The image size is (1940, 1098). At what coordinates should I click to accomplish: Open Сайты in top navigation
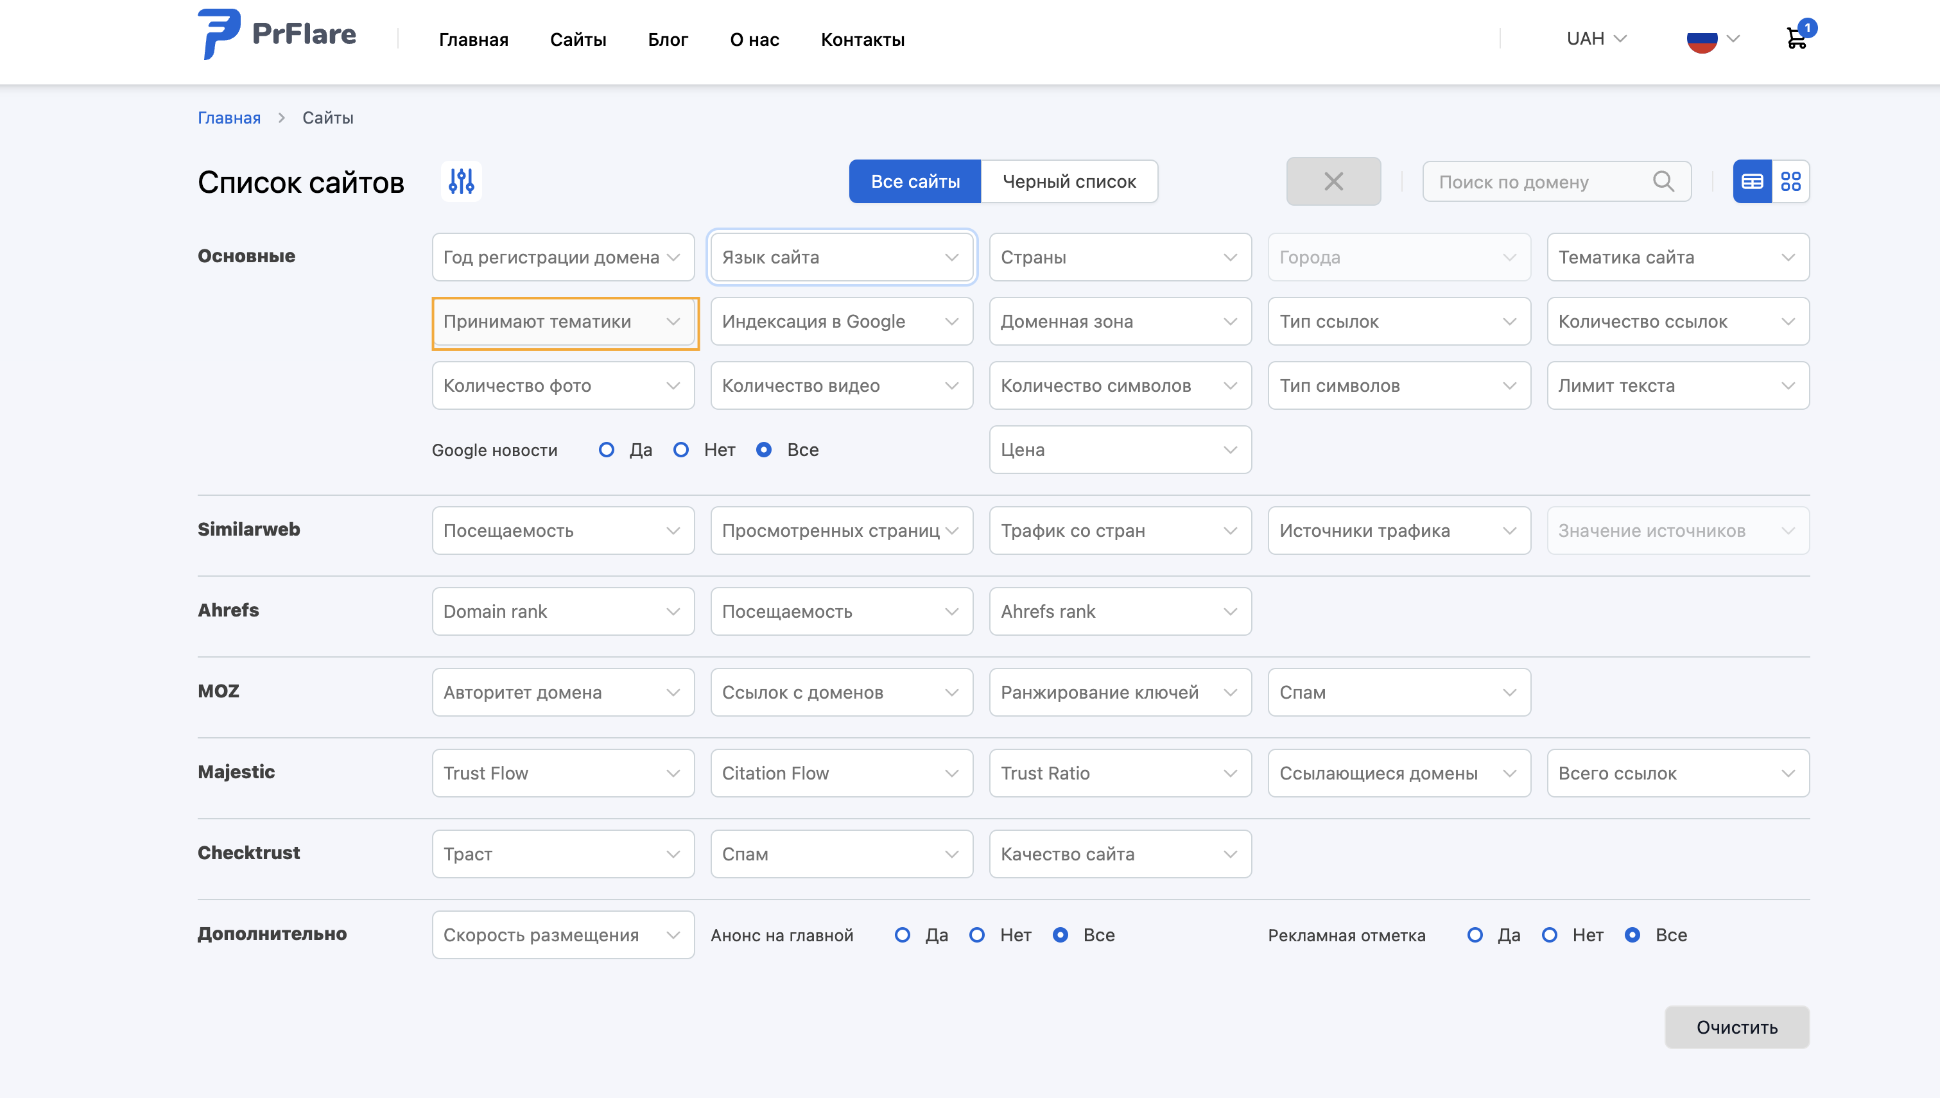coord(578,40)
